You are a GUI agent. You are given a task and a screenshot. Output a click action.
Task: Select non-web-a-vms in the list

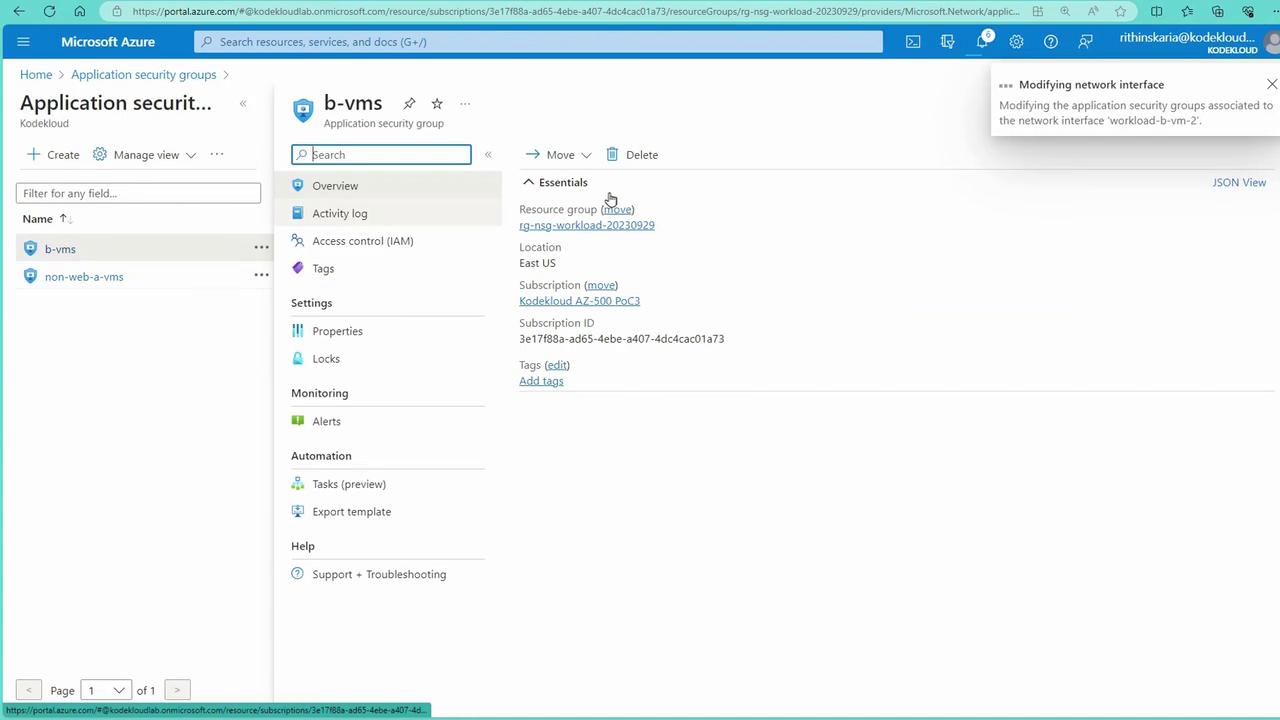[x=84, y=277]
